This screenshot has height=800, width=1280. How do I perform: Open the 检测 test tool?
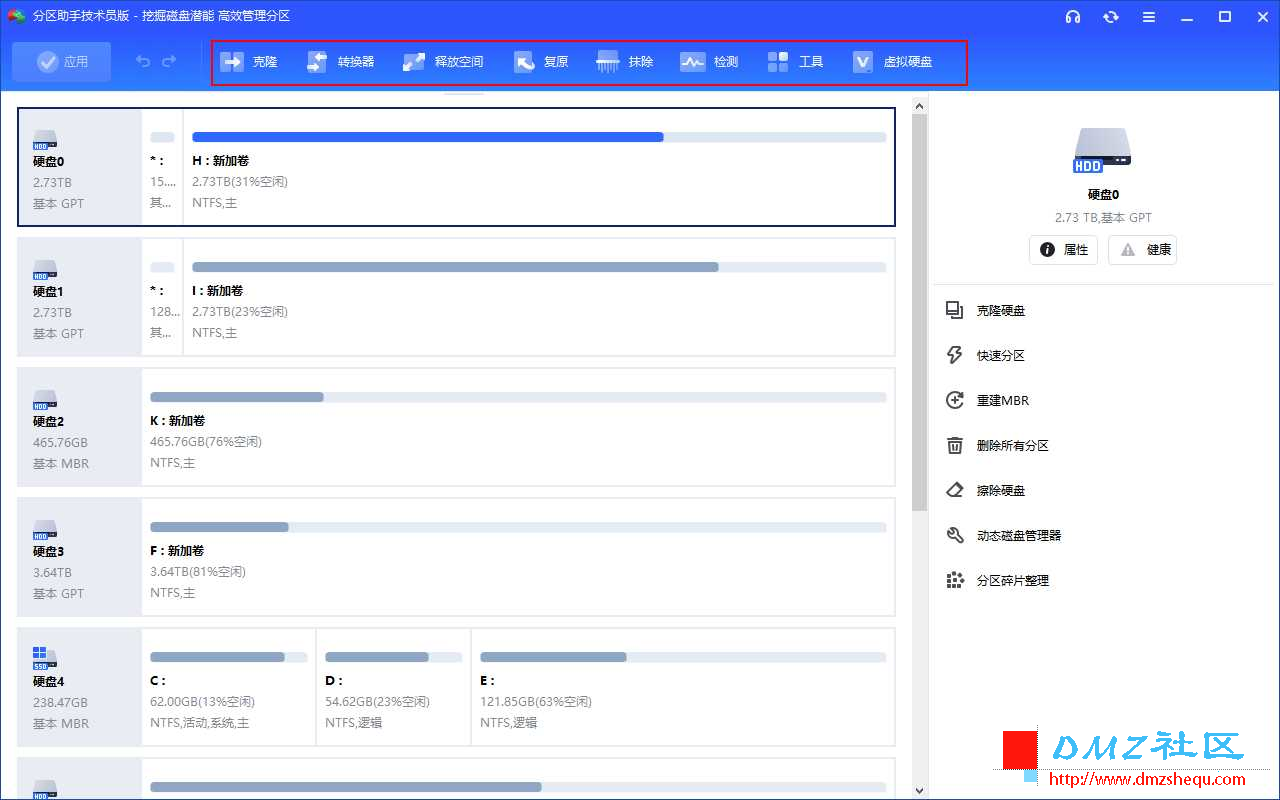click(709, 62)
